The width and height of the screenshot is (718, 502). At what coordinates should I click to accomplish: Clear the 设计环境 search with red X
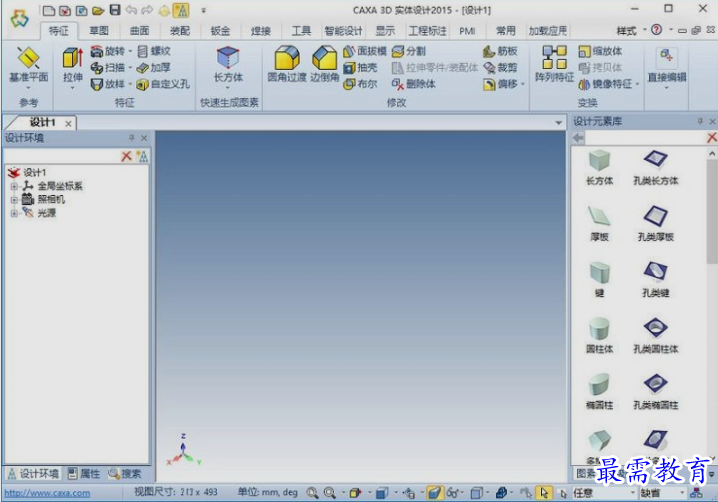pos(126,157)
